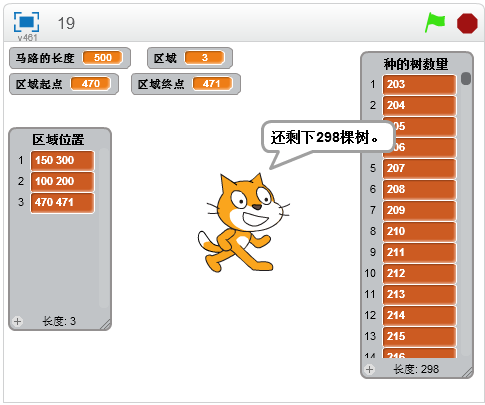Select list item '470 471' in 区域位置
485x405 pixels.
click(63, 202)
